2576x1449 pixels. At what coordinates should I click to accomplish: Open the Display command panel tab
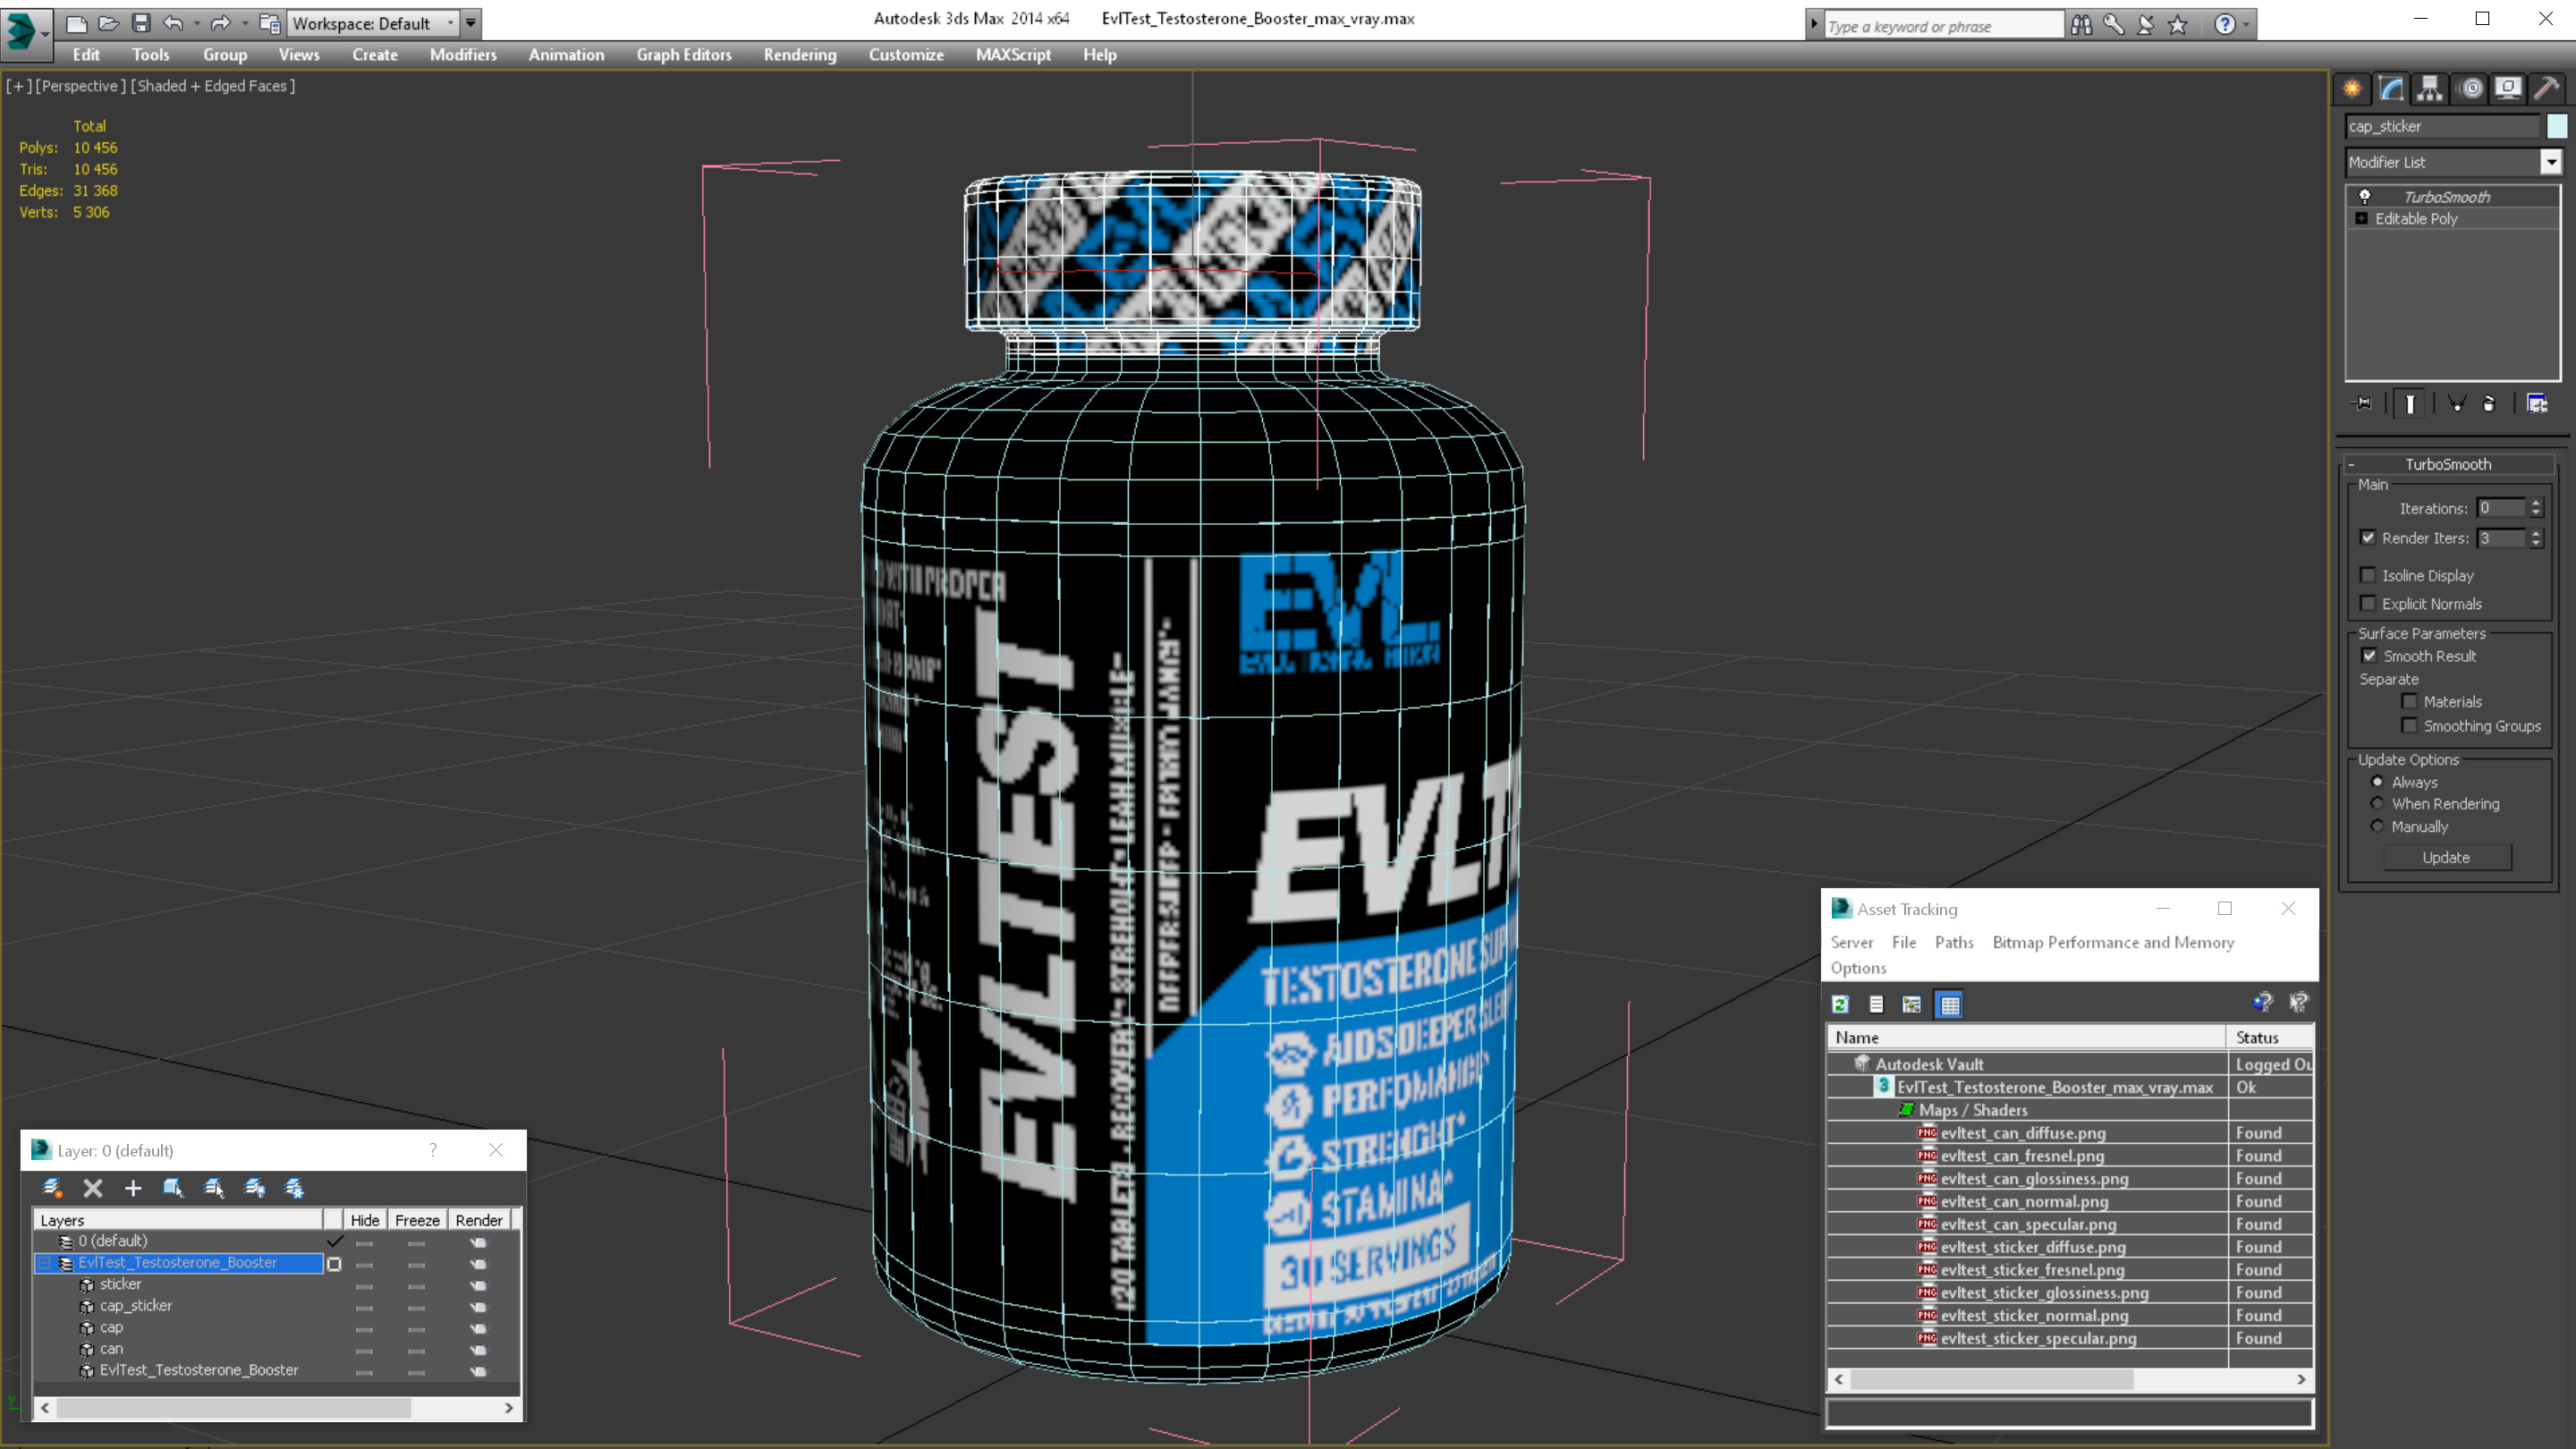pyautogui.click(x=2508, y=89)
